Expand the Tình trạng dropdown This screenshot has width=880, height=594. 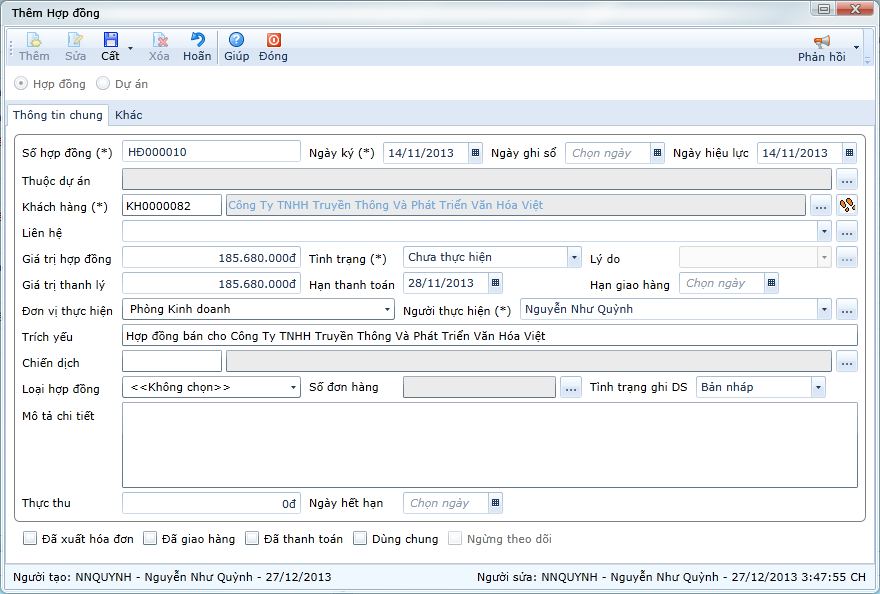pos(573,257)
